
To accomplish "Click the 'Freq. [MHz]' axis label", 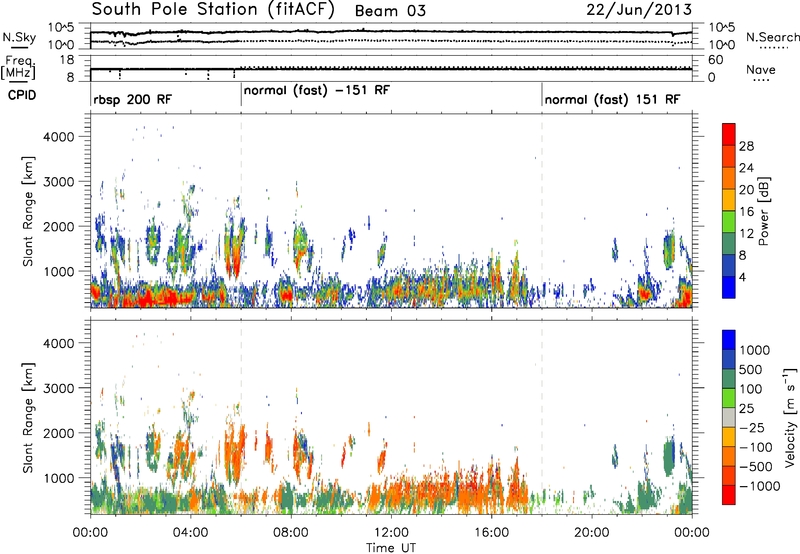I will click(x=19, y=67).
